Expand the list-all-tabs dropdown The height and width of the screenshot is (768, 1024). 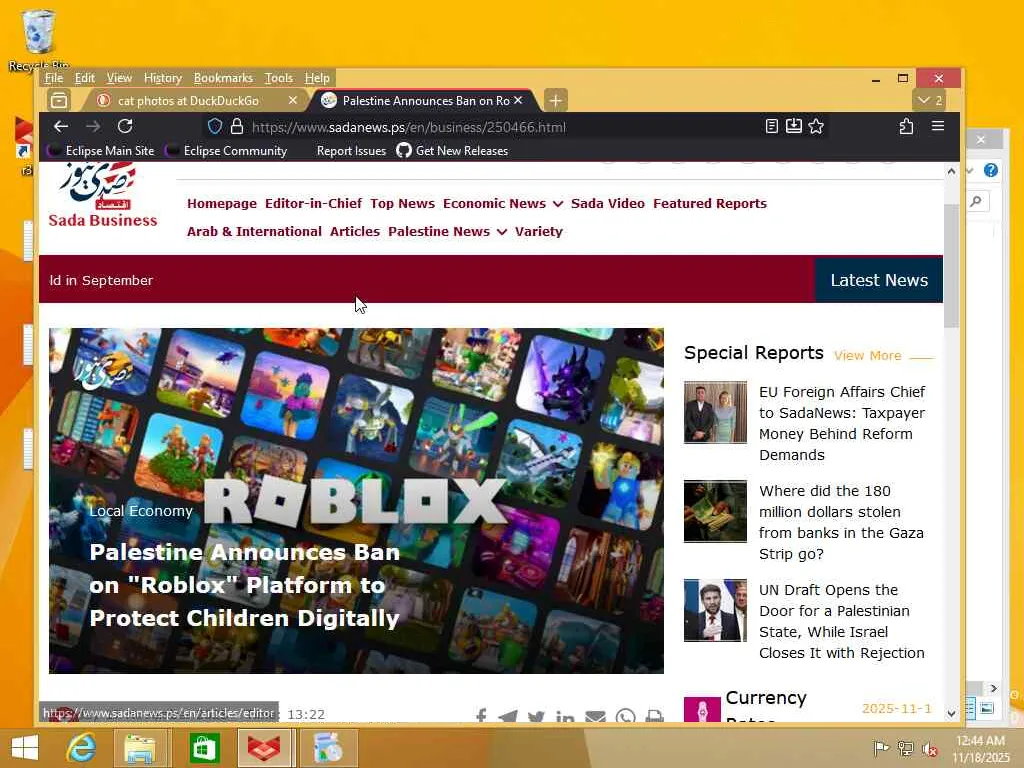click(929, 100)
